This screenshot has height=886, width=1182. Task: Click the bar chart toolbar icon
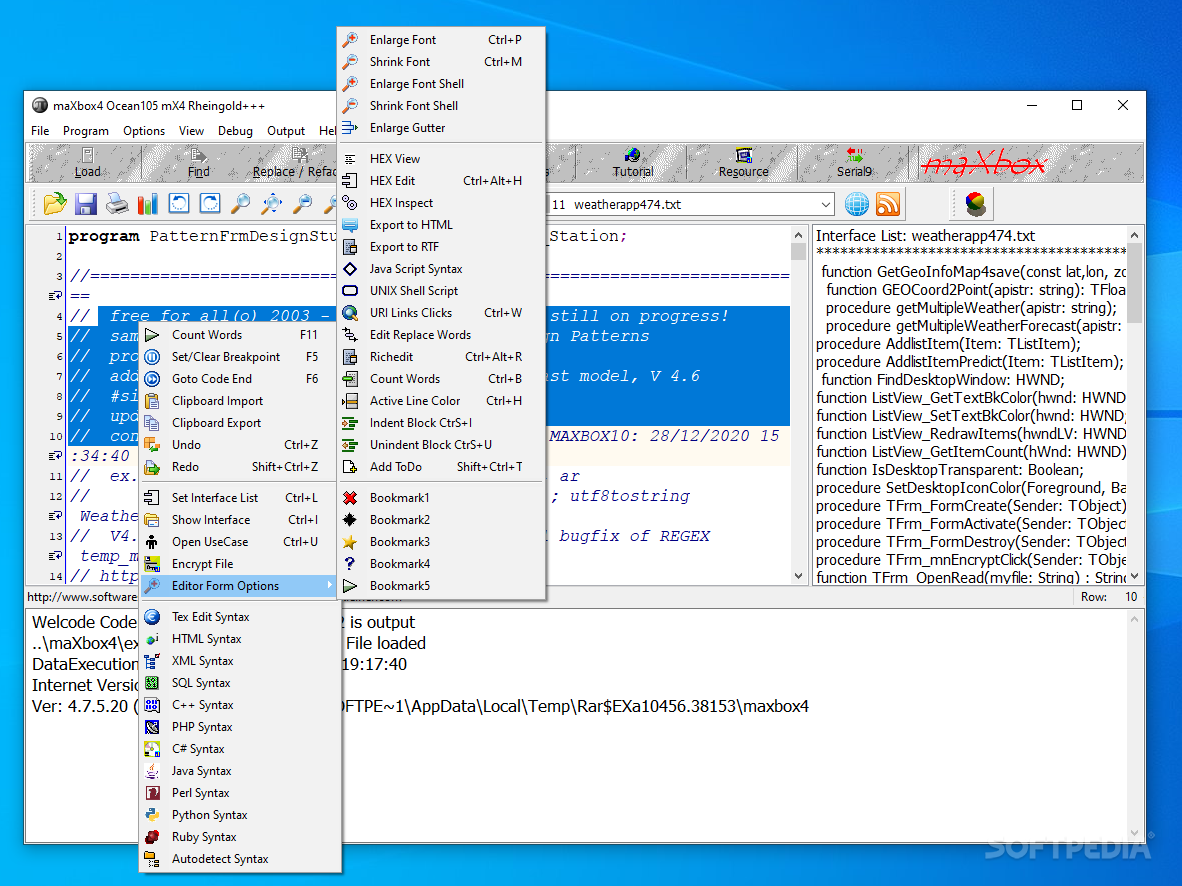pyautogui.click(x=148, y=204)
